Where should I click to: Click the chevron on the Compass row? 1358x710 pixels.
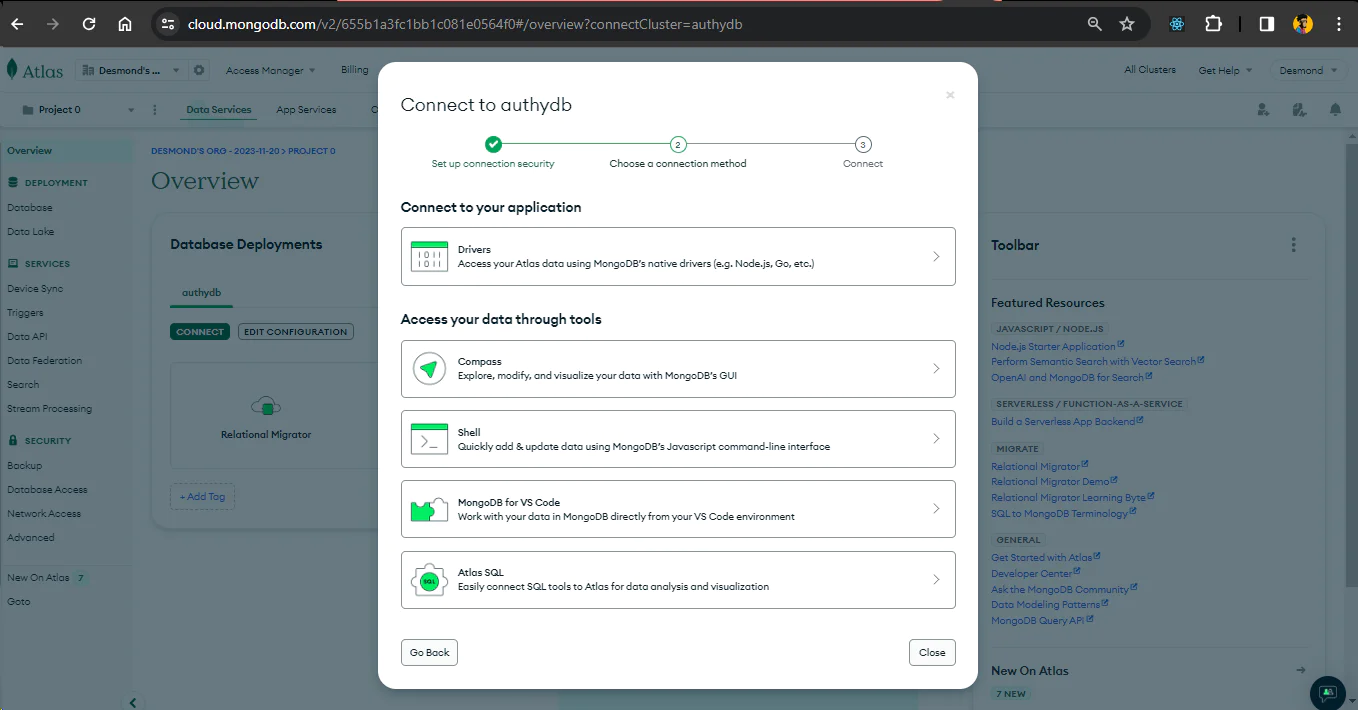tap(936, 369)
